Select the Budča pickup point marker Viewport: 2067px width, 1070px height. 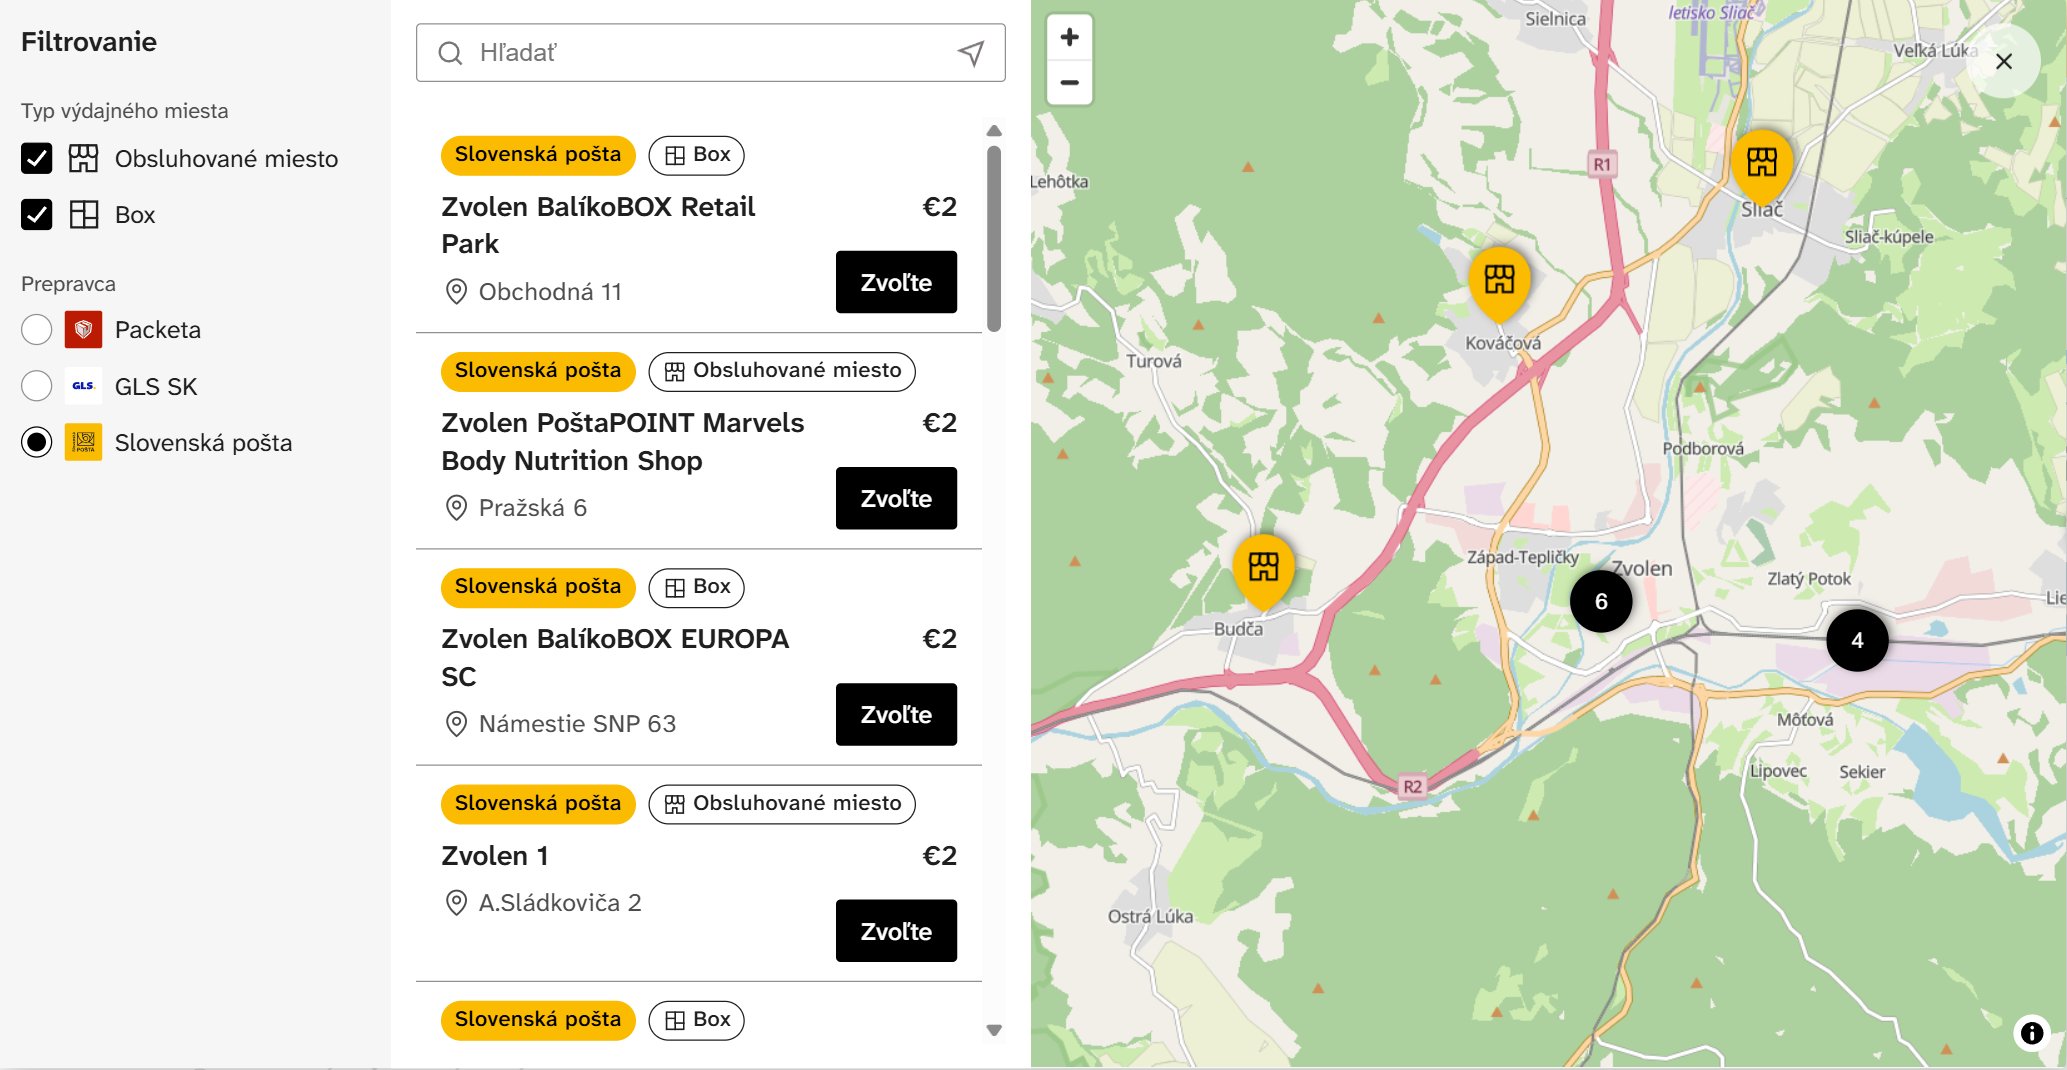point(1263,571)
